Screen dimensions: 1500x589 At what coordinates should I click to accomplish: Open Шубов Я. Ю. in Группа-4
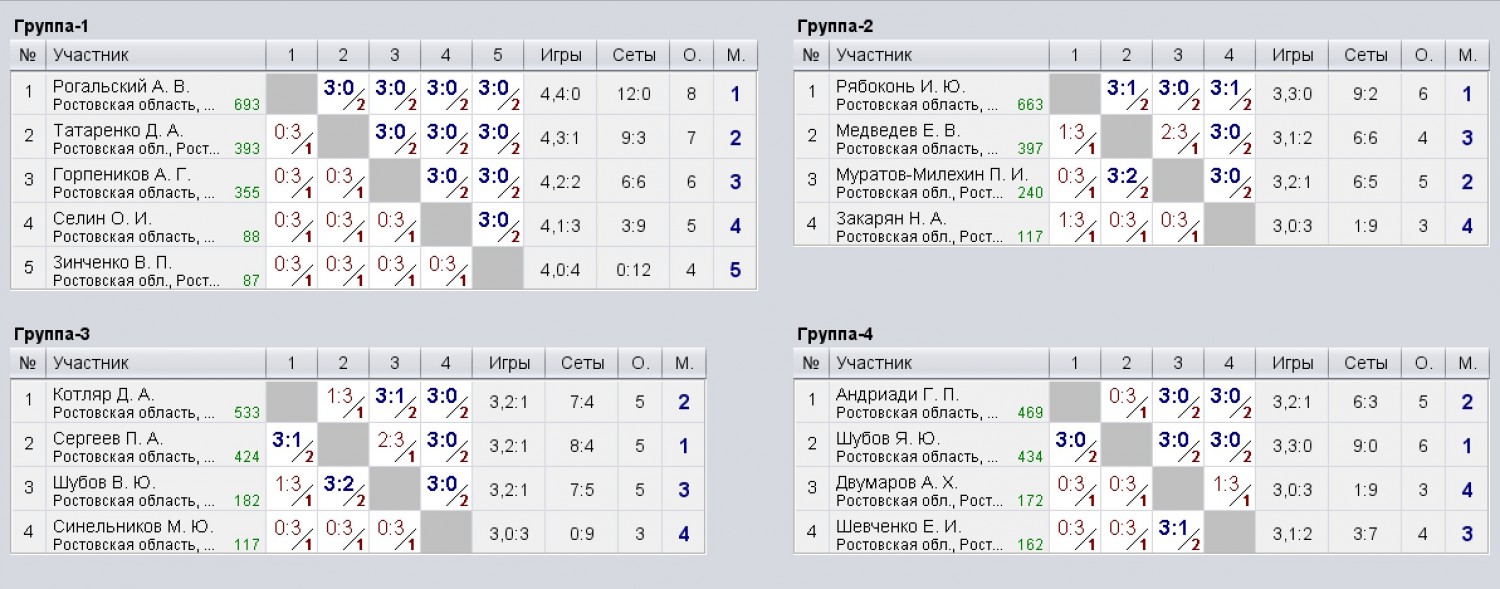[888, 438]
